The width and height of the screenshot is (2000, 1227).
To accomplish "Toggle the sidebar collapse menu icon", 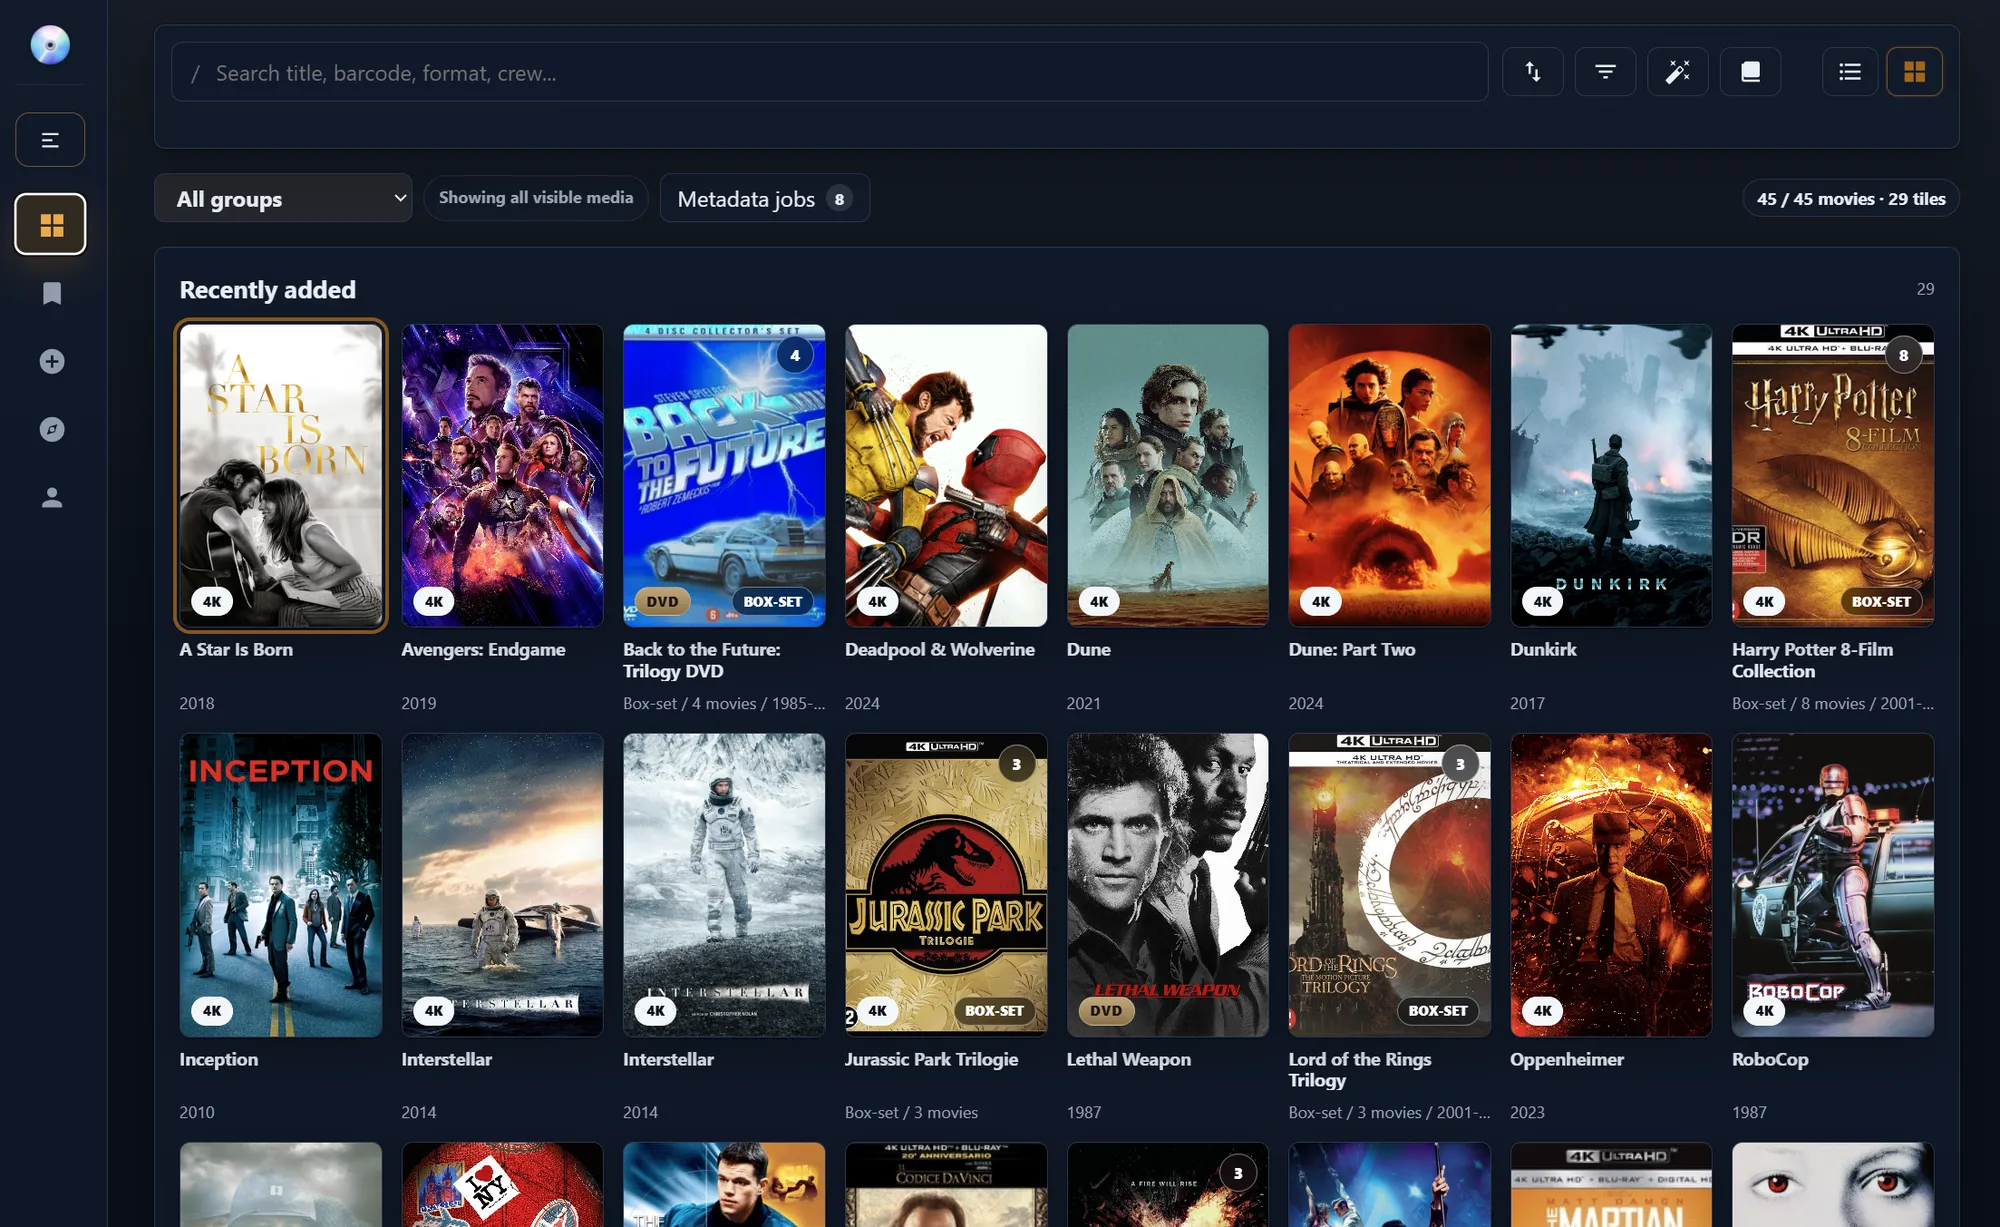I will point(50,140).
